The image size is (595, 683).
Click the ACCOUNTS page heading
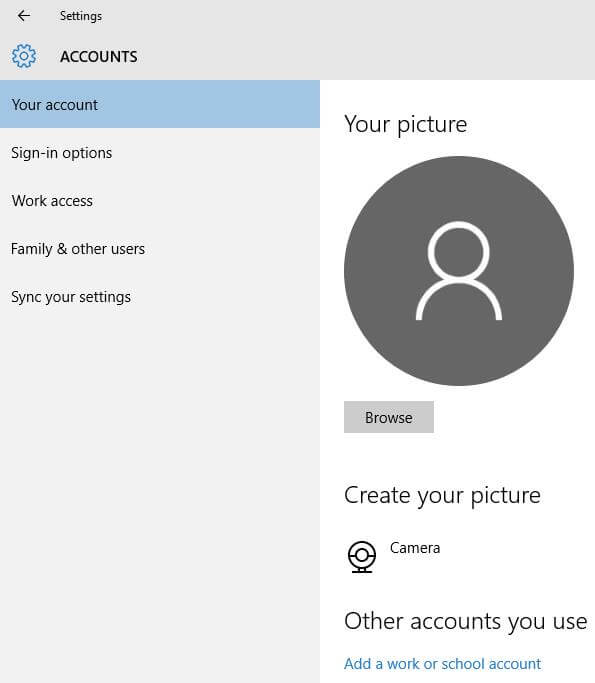99,57
